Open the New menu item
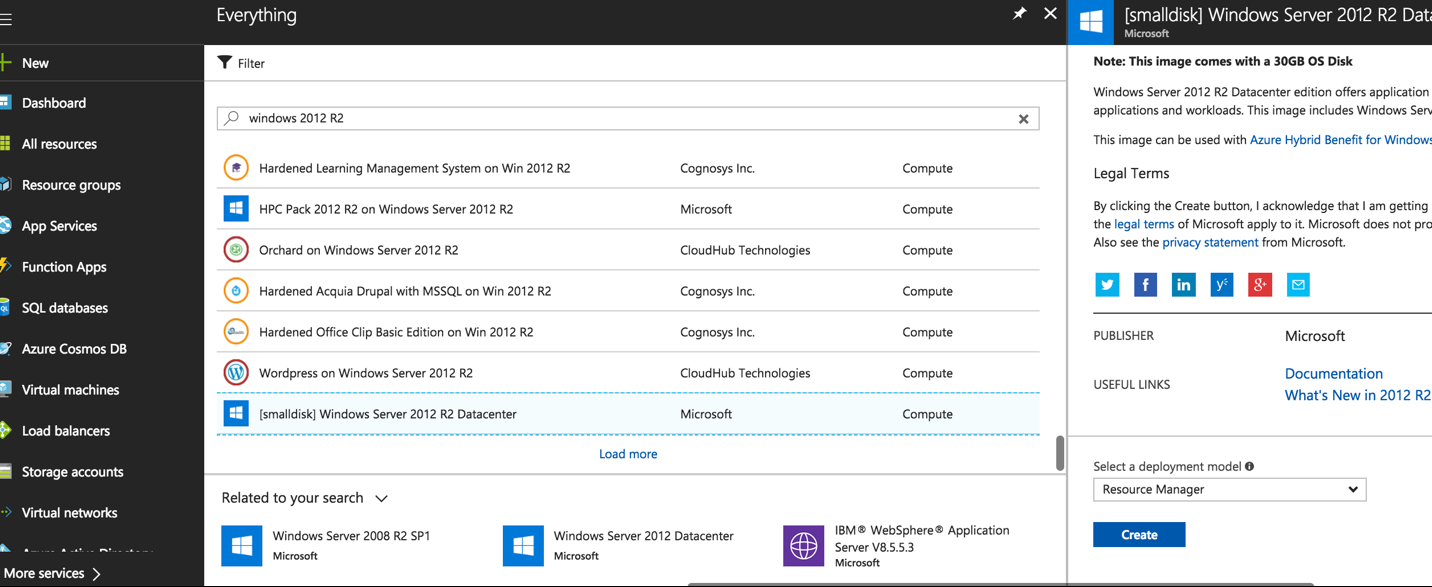Image resolution: width=1432 pixels, height=587 pixels. tap(35, 62)
